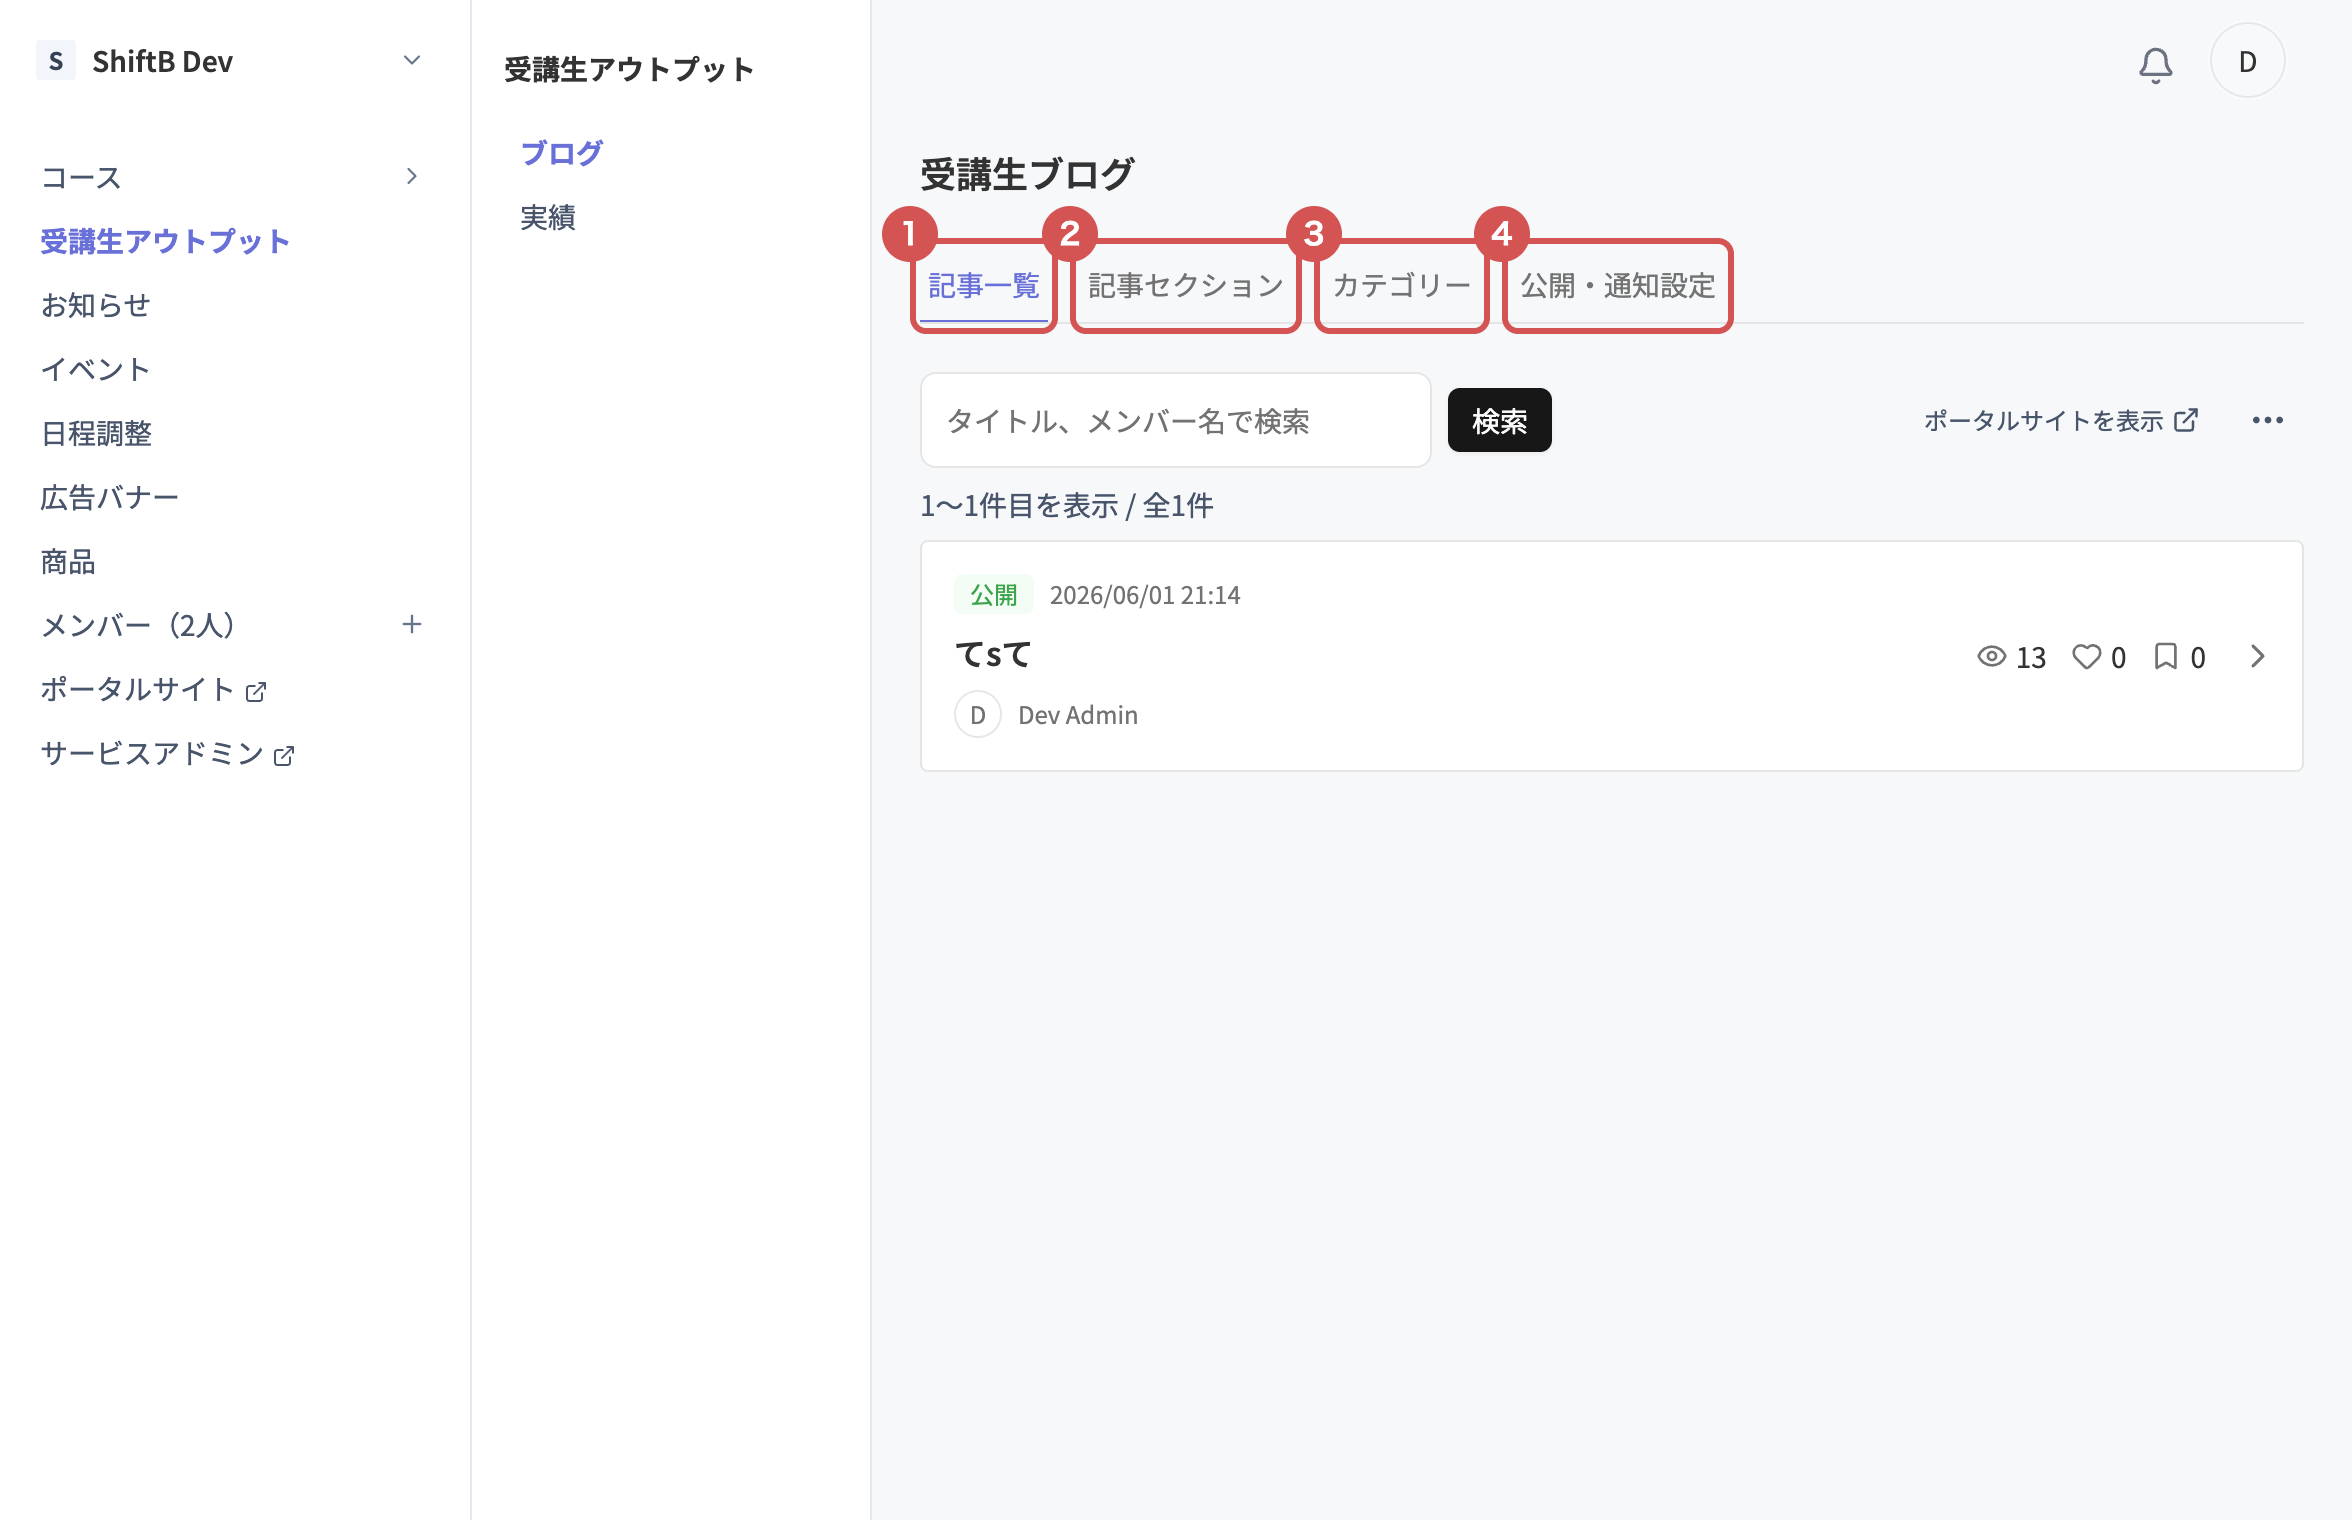Add a member with the plus icon
2352x1520 pixels.
411,625
